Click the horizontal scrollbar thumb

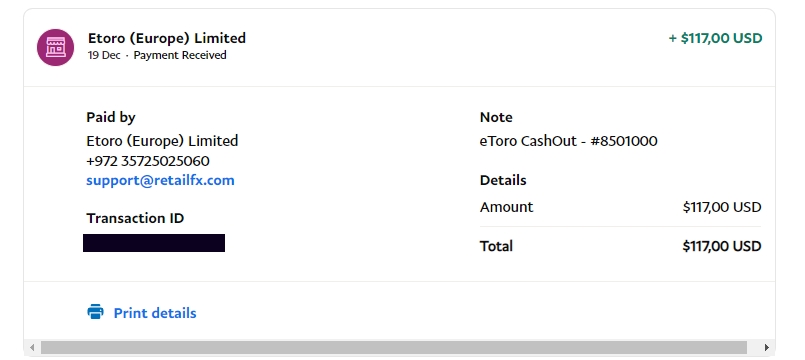coord(394,348)
